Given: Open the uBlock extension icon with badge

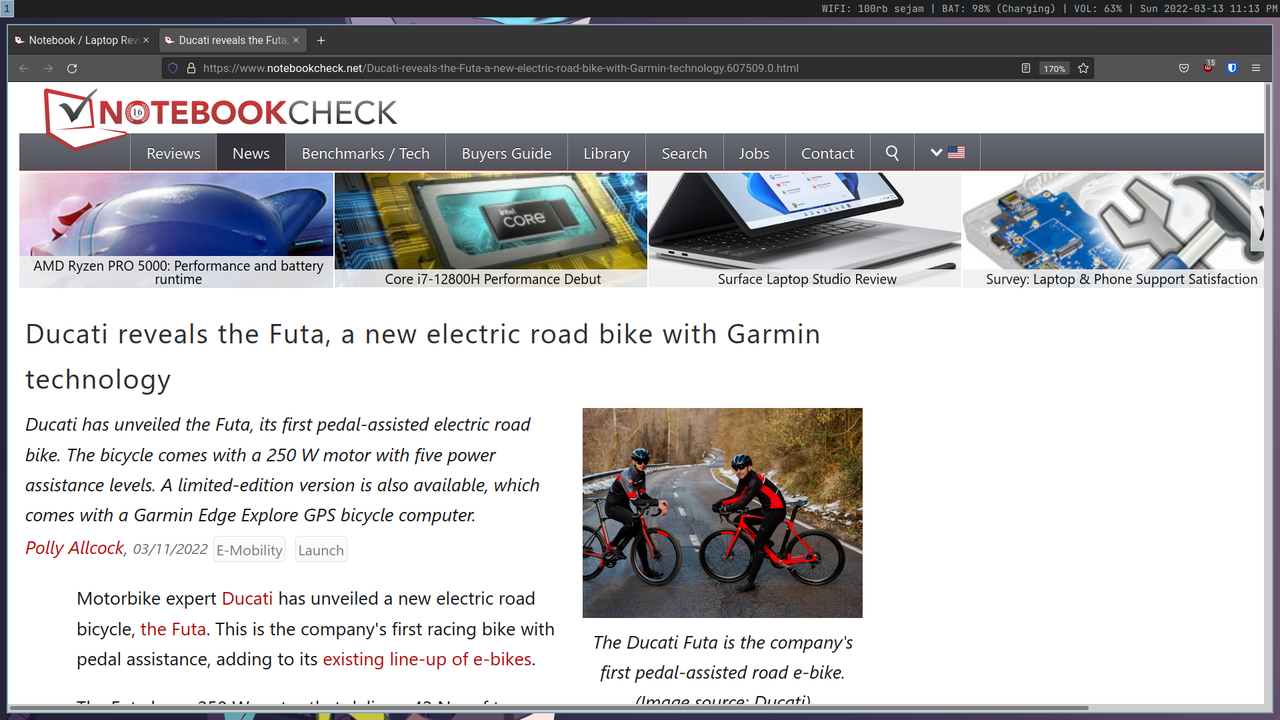Looking at the screenshot, I should click(x=1208, y=67).
